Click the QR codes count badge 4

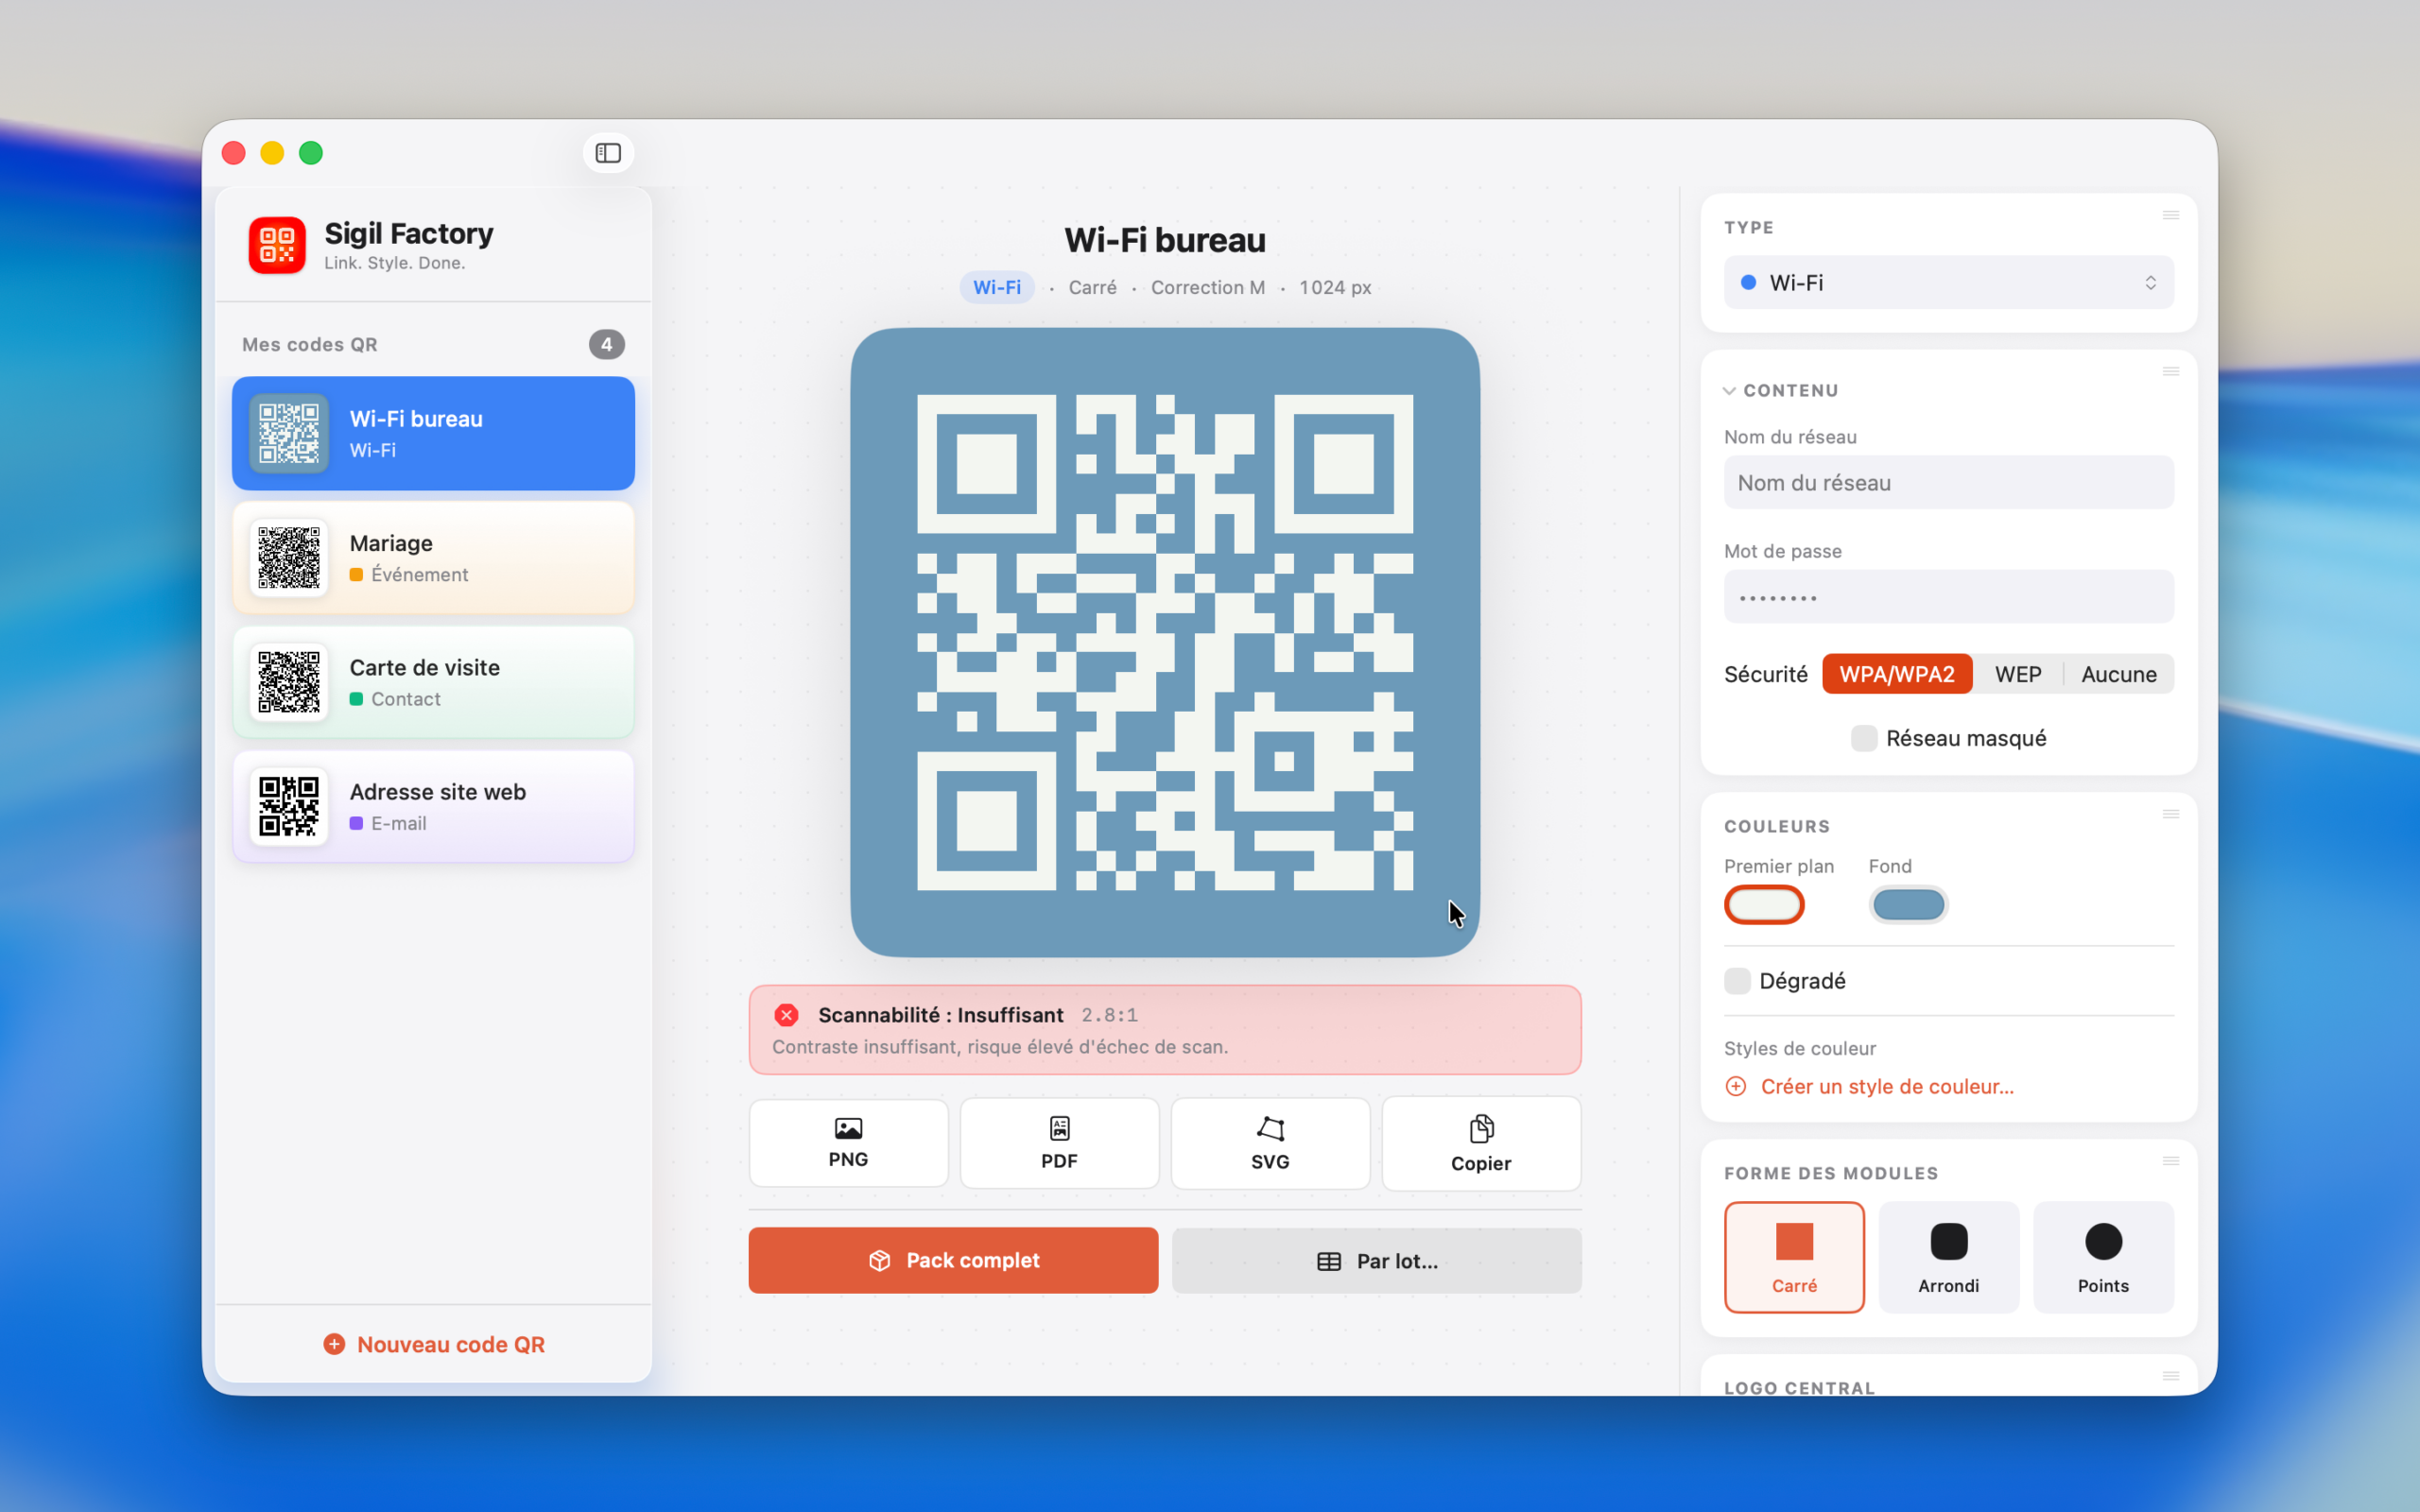[606, 344]
